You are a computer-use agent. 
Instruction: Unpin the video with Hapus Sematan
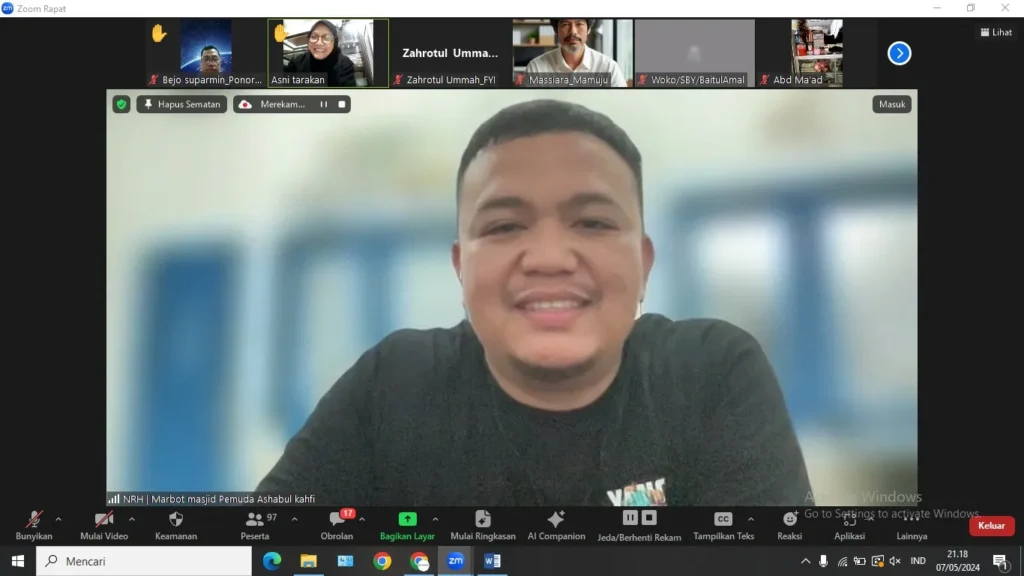(x=182, y=104)
